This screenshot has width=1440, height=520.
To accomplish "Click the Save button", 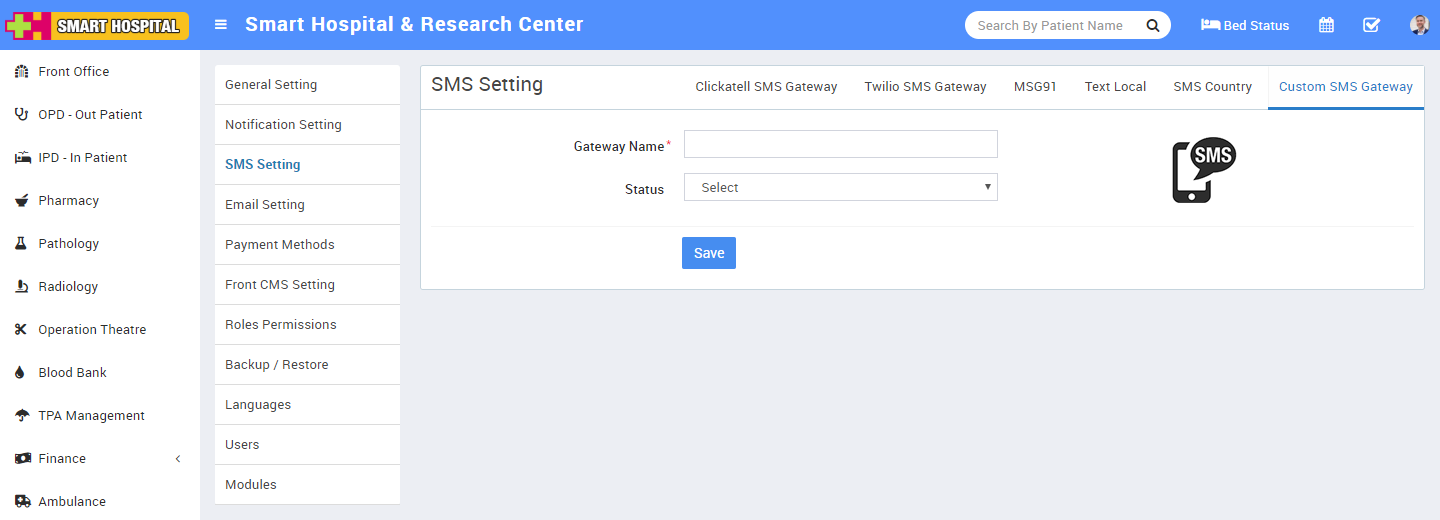I will [709, 253].
